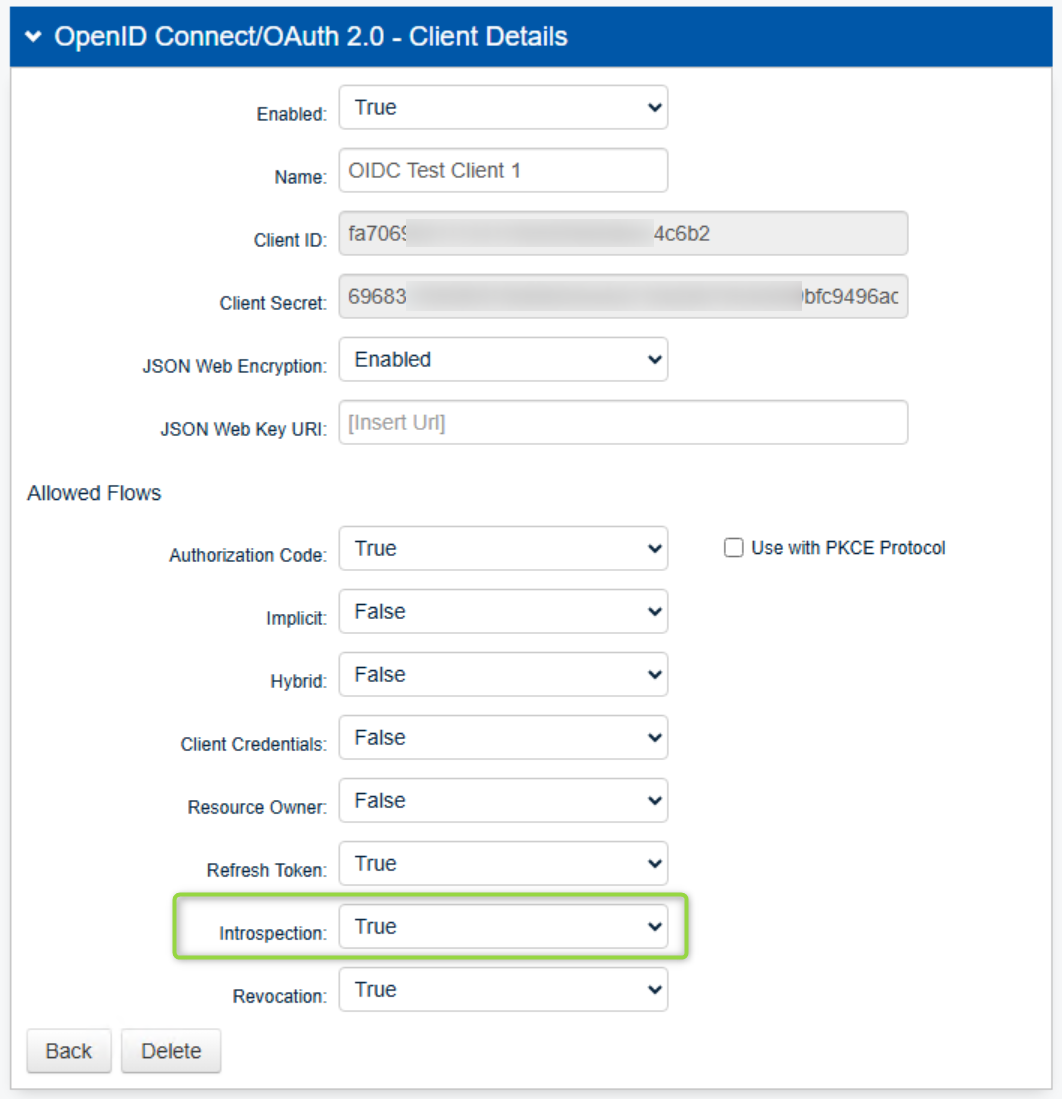Click the Introspection label text
The image size is (1062, 1099).
click(x=273, y=933)
